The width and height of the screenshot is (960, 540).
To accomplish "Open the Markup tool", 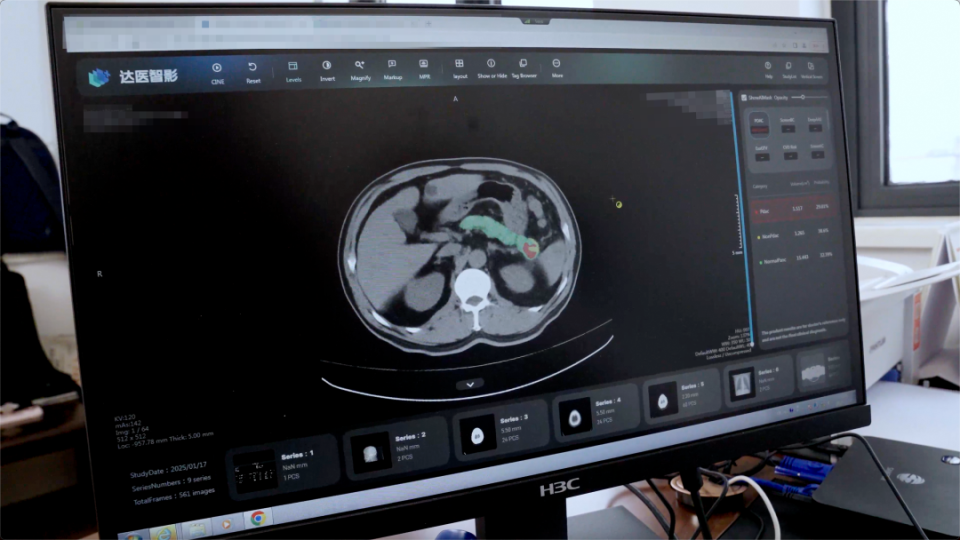I will 392,70.
